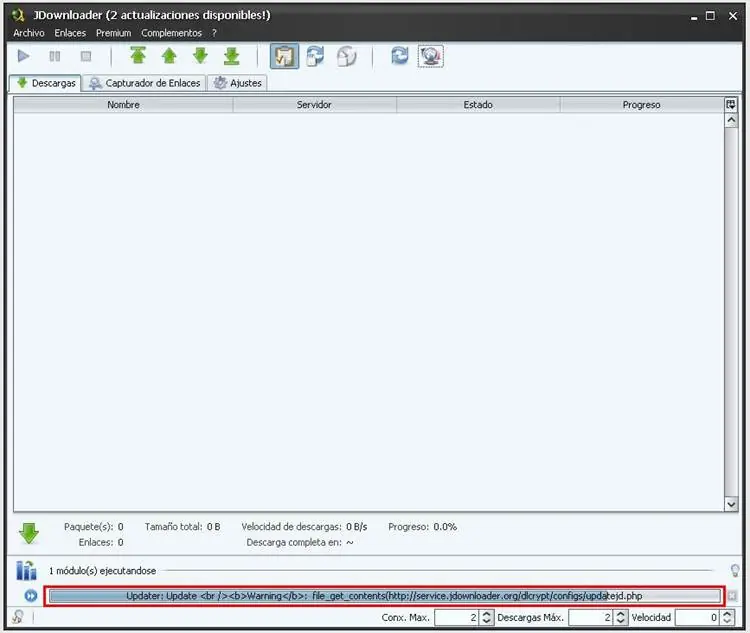Click the search icon in bottom-left status bar

[x=18, y=617]
